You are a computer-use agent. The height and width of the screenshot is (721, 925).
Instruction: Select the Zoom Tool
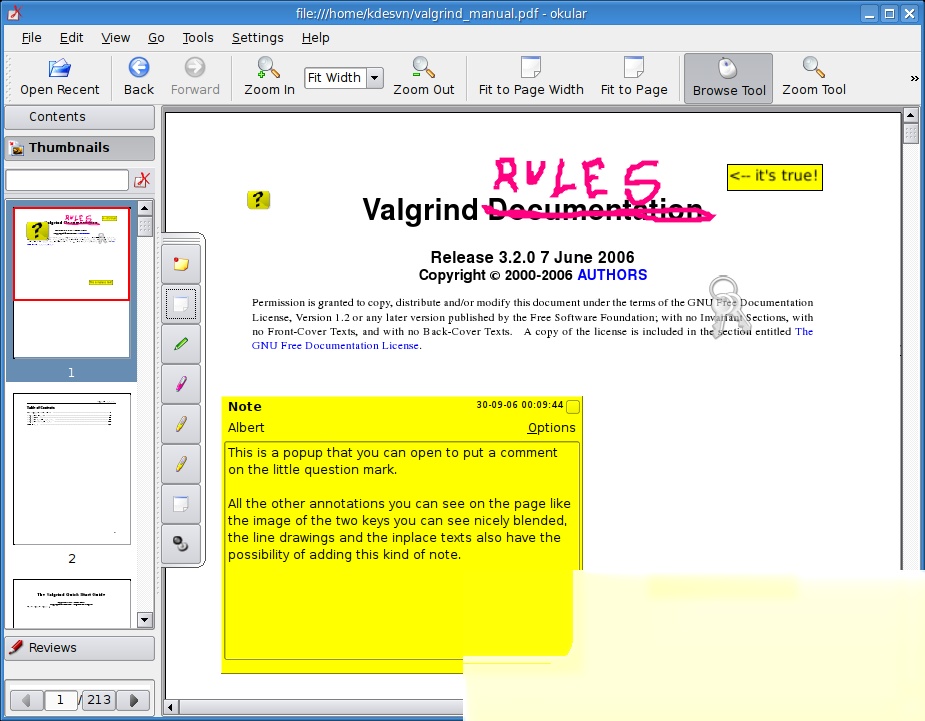814,77
